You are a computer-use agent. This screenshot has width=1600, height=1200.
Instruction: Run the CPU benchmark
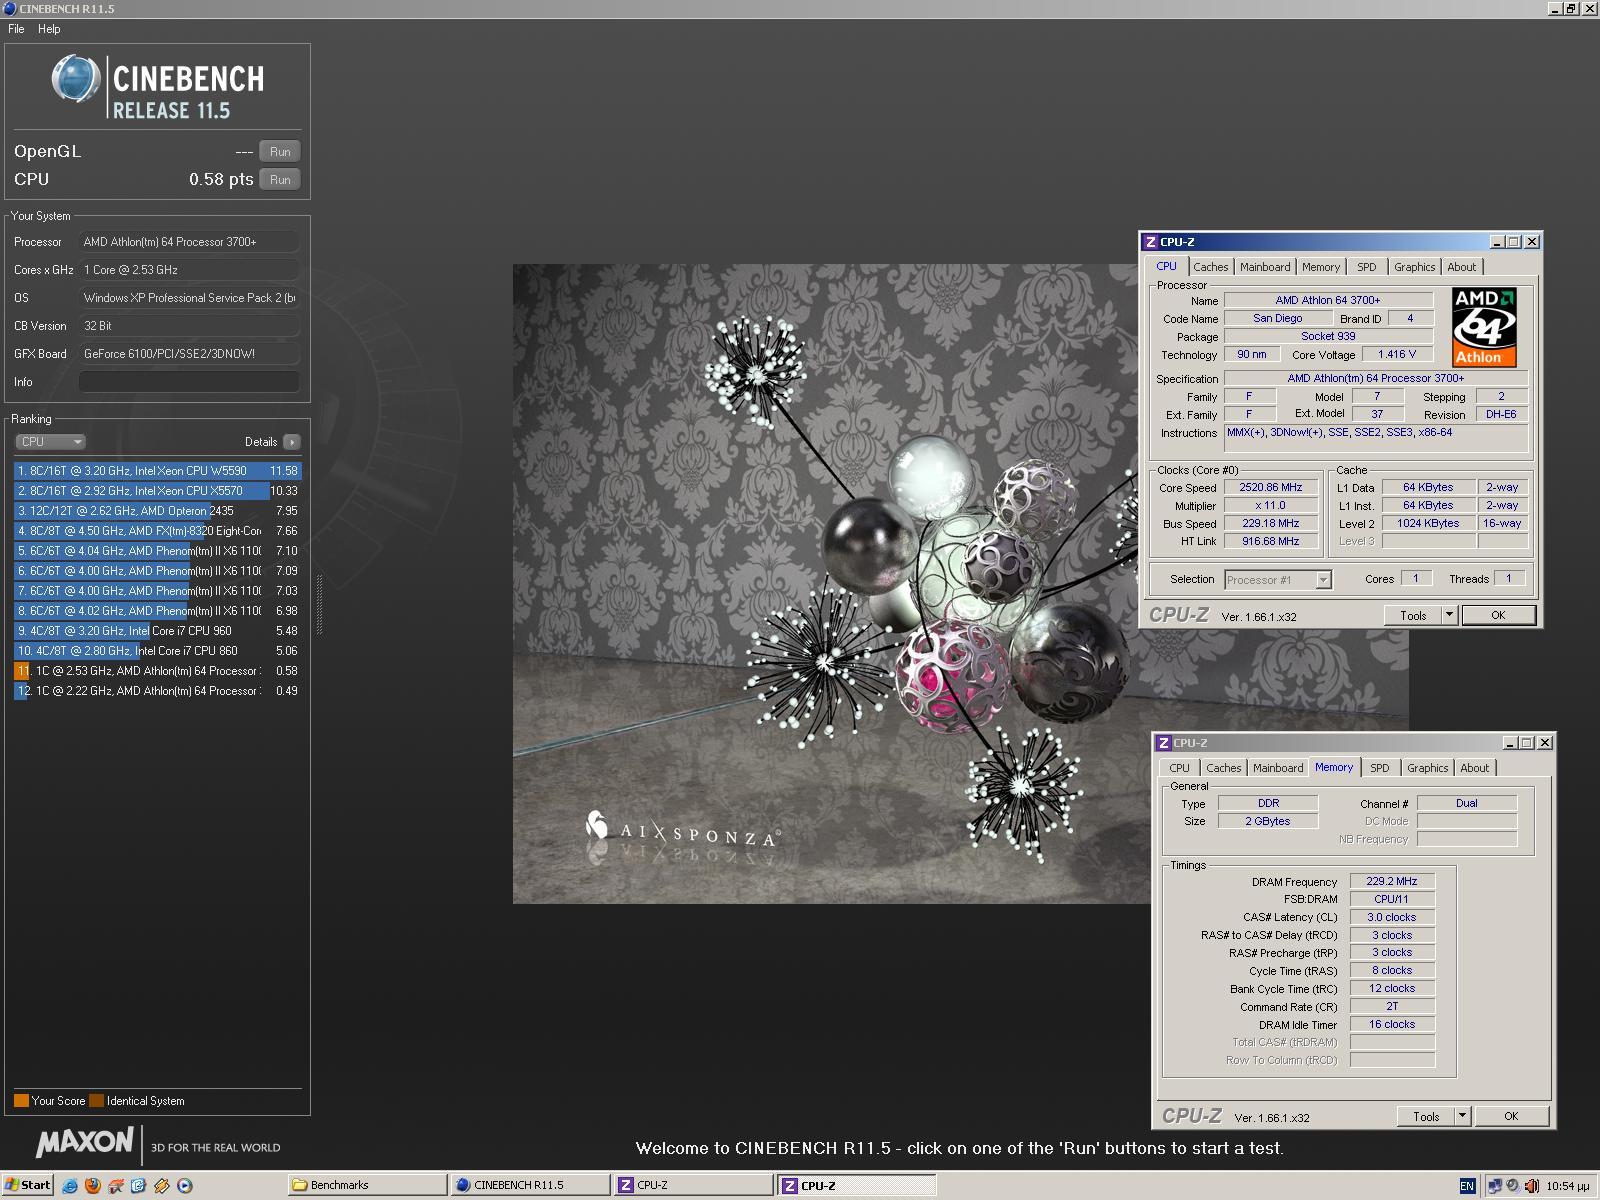280,180
